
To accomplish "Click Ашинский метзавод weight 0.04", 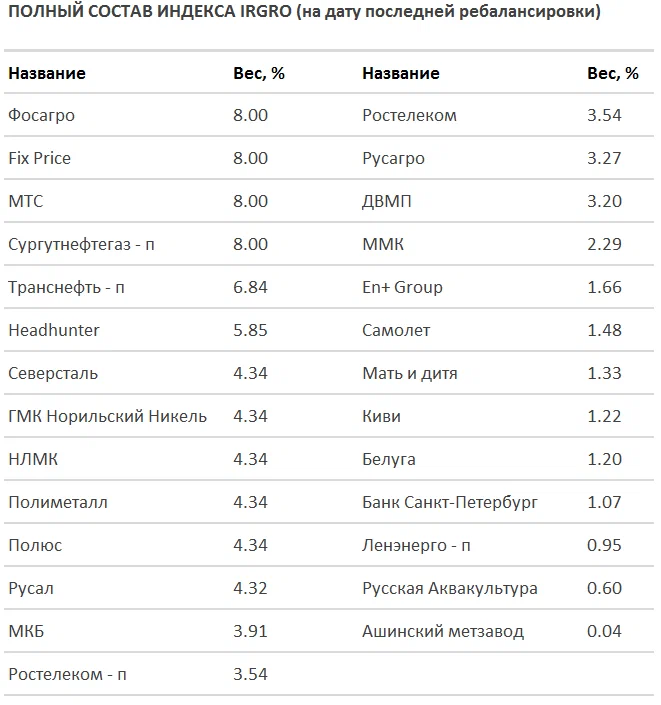I will (x=604, y=631).
